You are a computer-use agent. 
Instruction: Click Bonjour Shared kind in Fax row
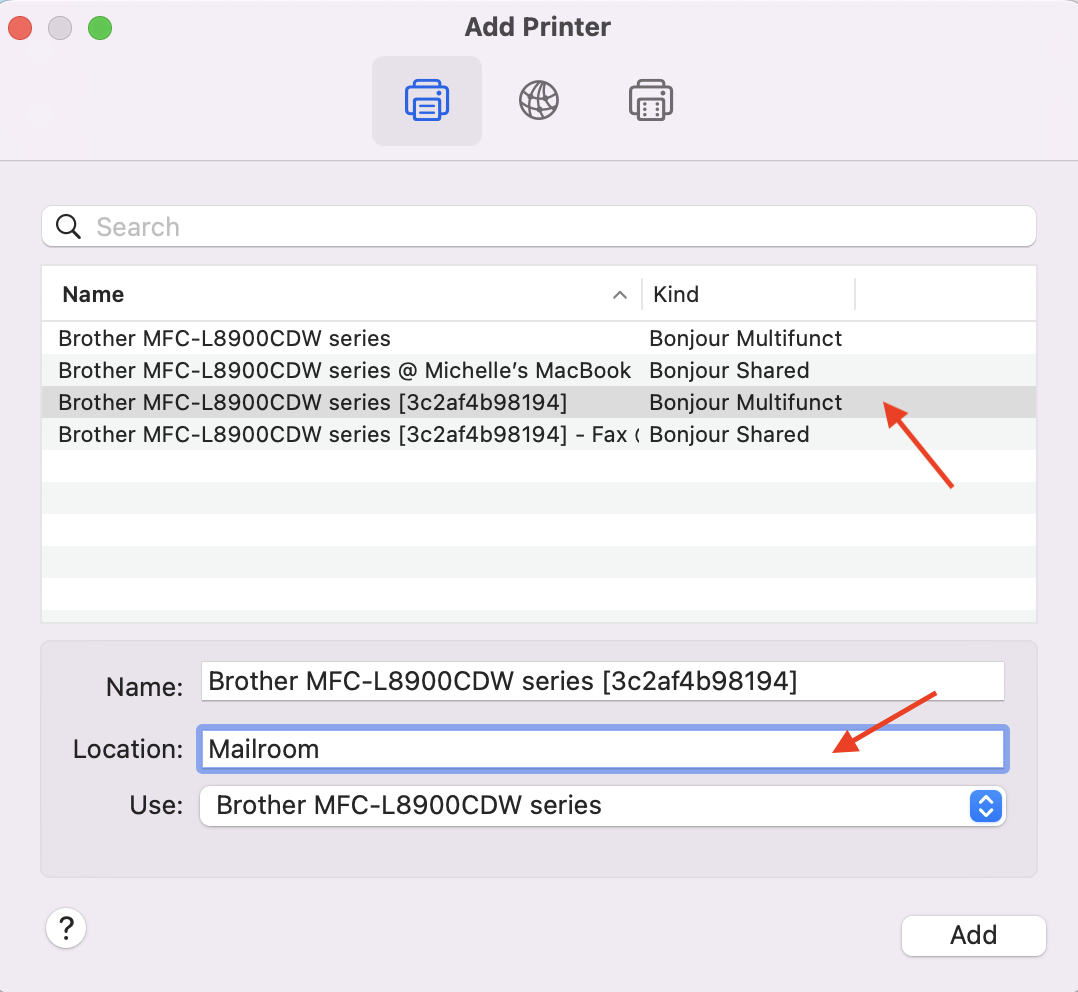(x=729, y=434)
